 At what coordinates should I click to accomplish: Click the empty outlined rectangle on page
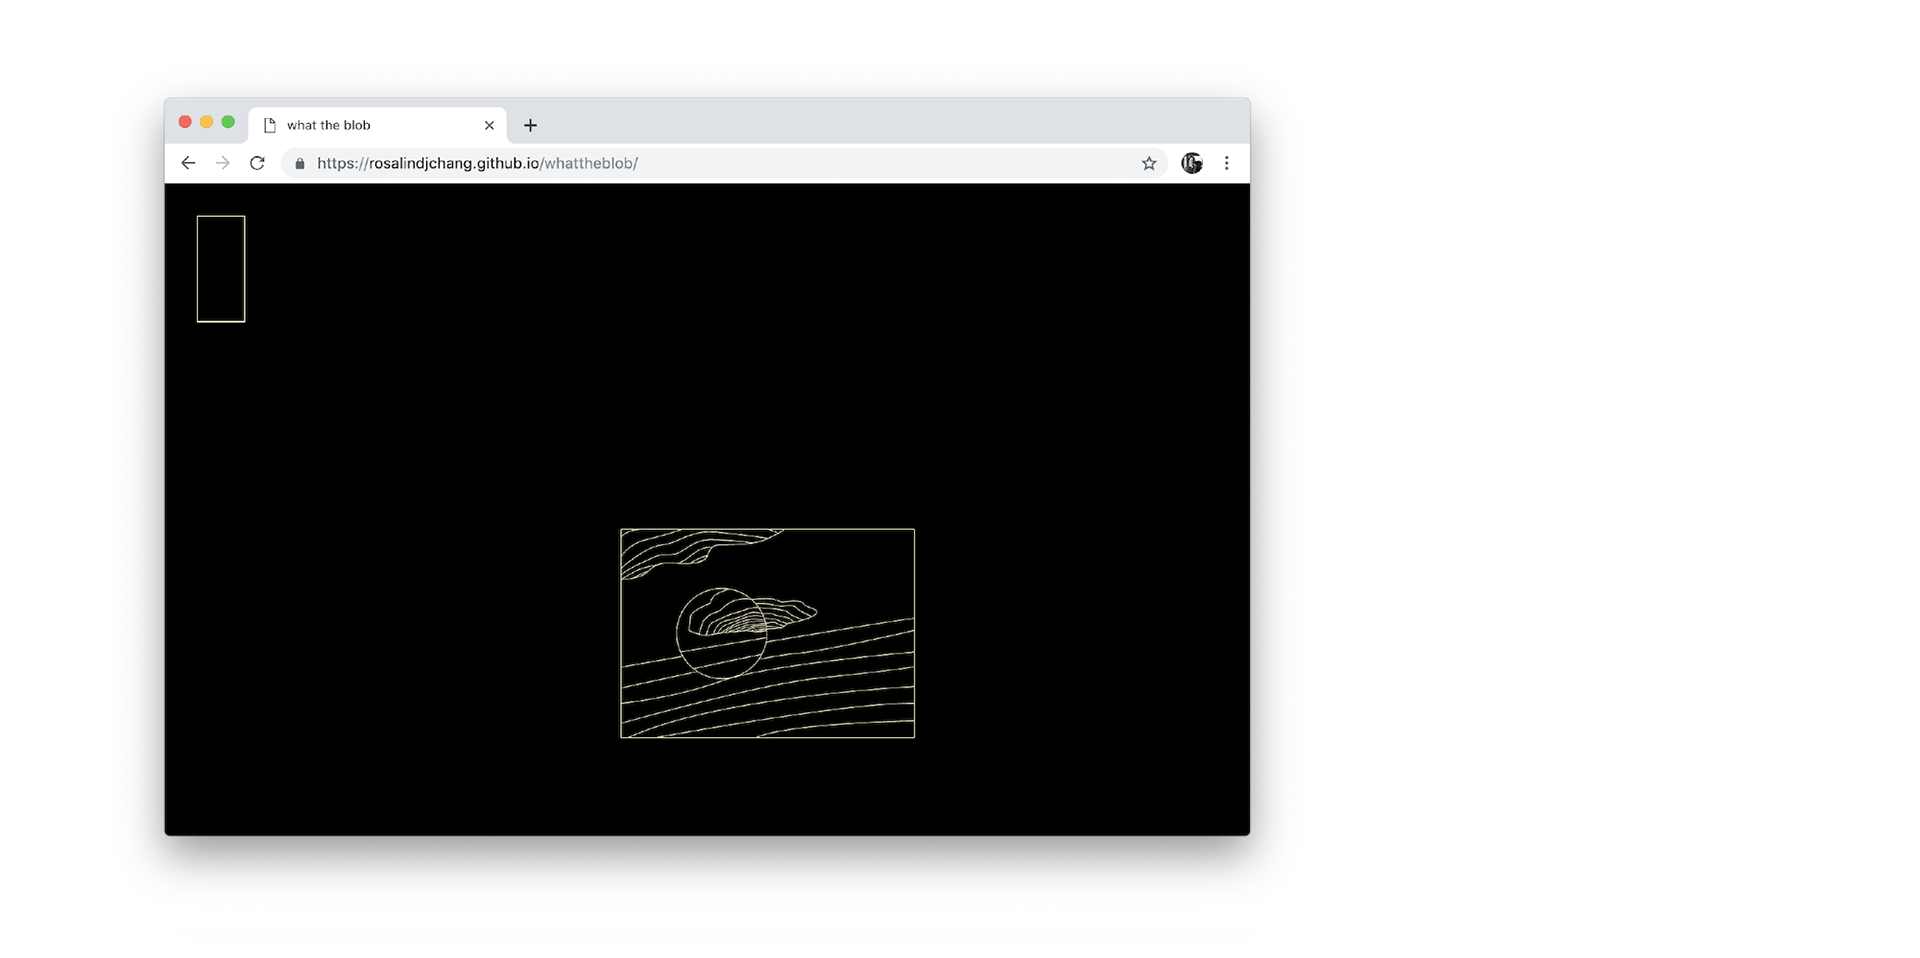[x=221, y=269]
